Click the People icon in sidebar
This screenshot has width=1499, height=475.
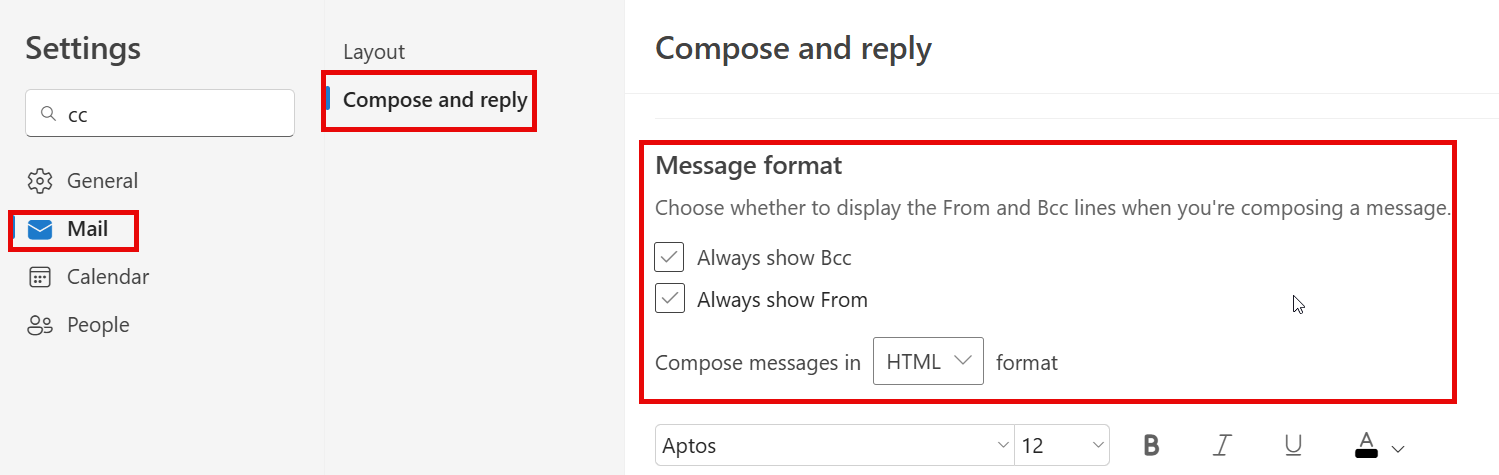tap(40, 325)
